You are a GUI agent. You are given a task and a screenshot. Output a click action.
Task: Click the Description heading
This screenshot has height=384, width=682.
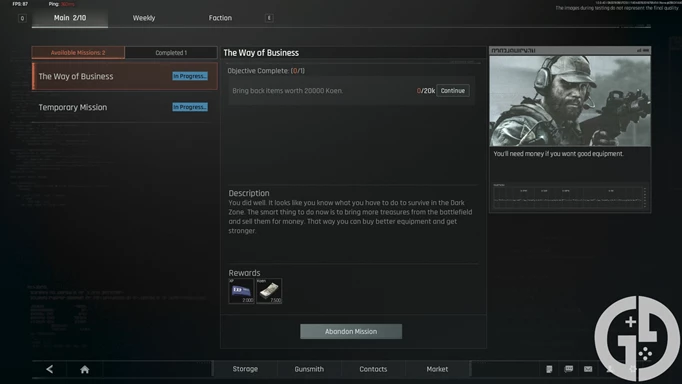pyautogui.click(x=249, y=193)
